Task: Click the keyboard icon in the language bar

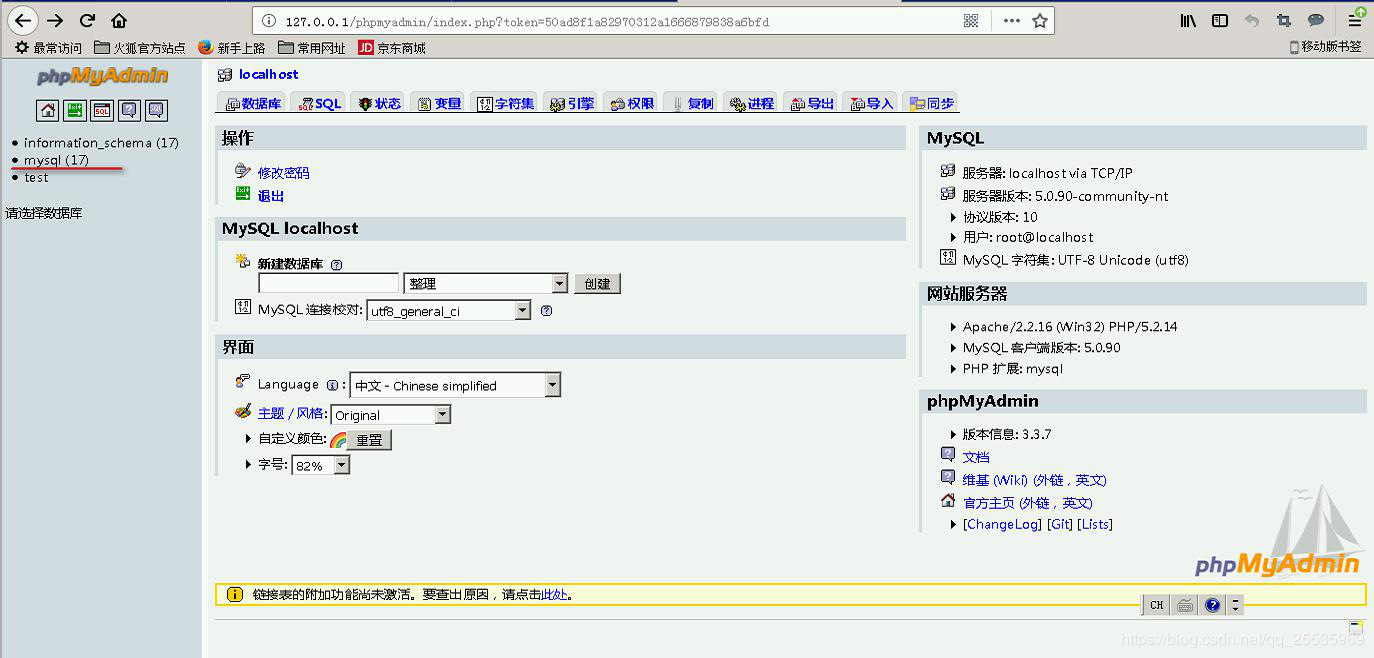Action: (x=1185, y=605)
